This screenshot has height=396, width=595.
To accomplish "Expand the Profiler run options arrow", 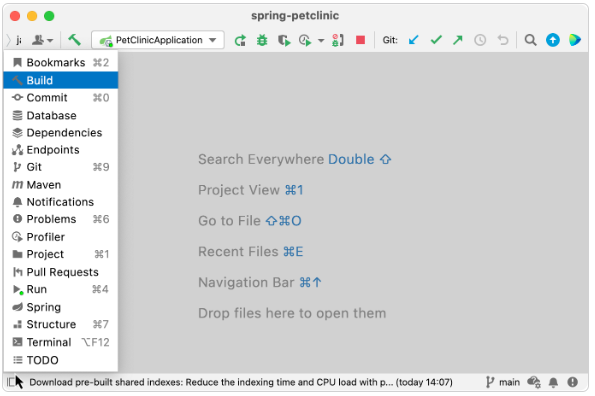I will click(x=321, y=40).
